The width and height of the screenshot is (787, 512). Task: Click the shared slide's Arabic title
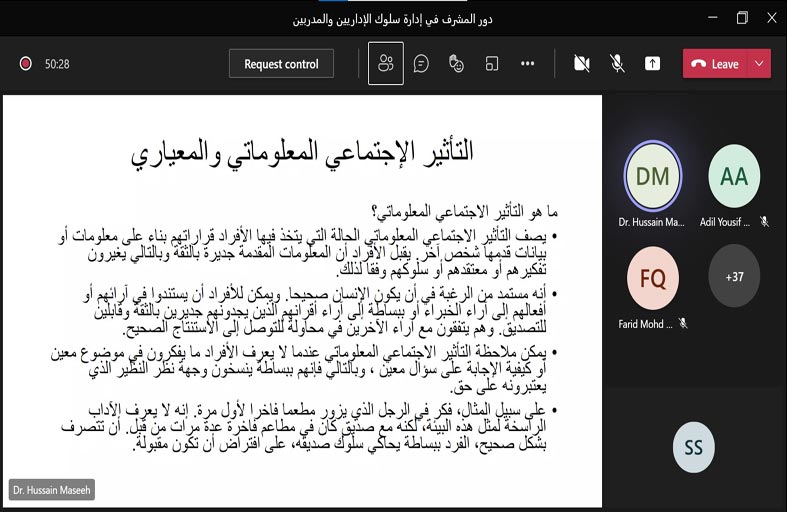(303, 152)
